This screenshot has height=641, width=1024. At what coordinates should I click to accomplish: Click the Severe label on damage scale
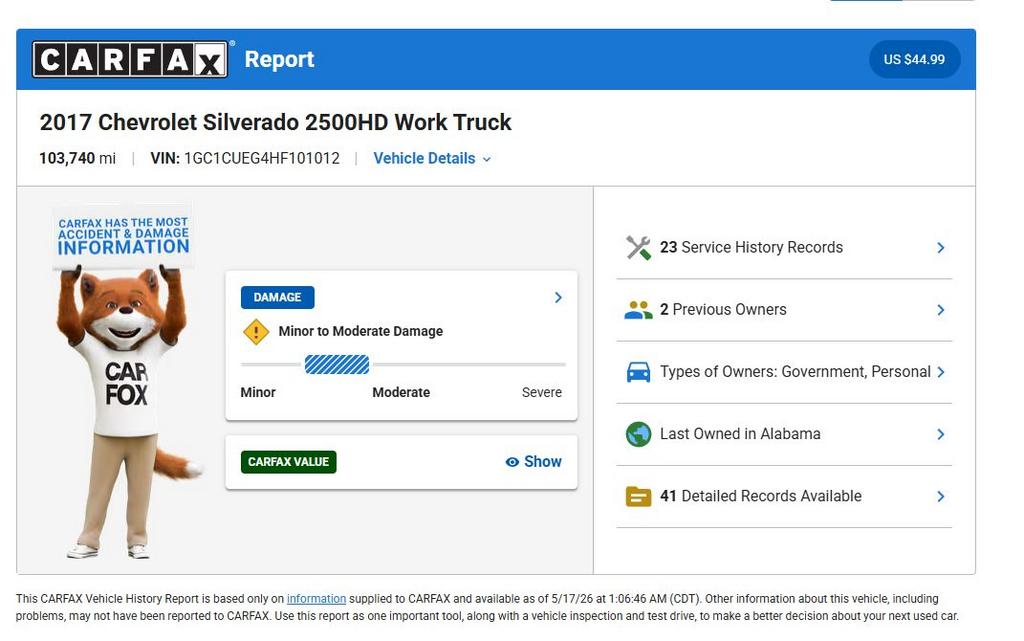[541, 392]
